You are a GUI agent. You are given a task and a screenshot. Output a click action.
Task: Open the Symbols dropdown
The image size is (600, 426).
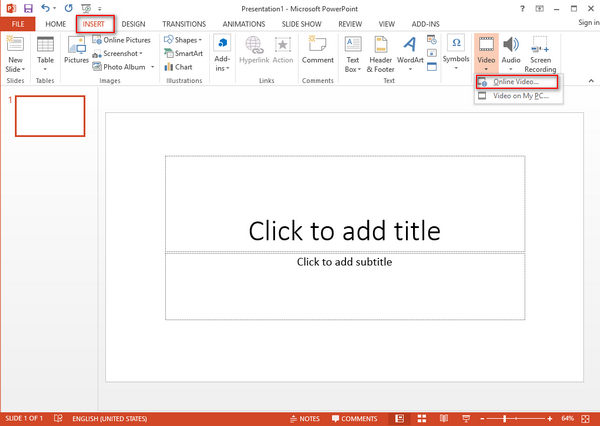456,53
